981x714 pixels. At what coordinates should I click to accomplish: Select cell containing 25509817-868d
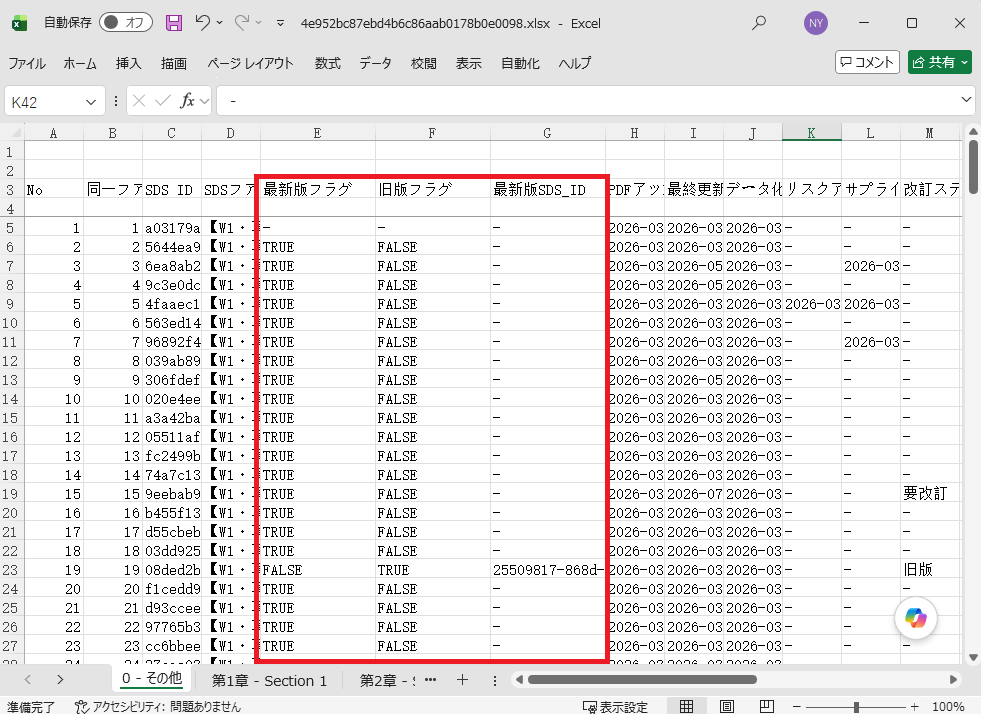547,570
